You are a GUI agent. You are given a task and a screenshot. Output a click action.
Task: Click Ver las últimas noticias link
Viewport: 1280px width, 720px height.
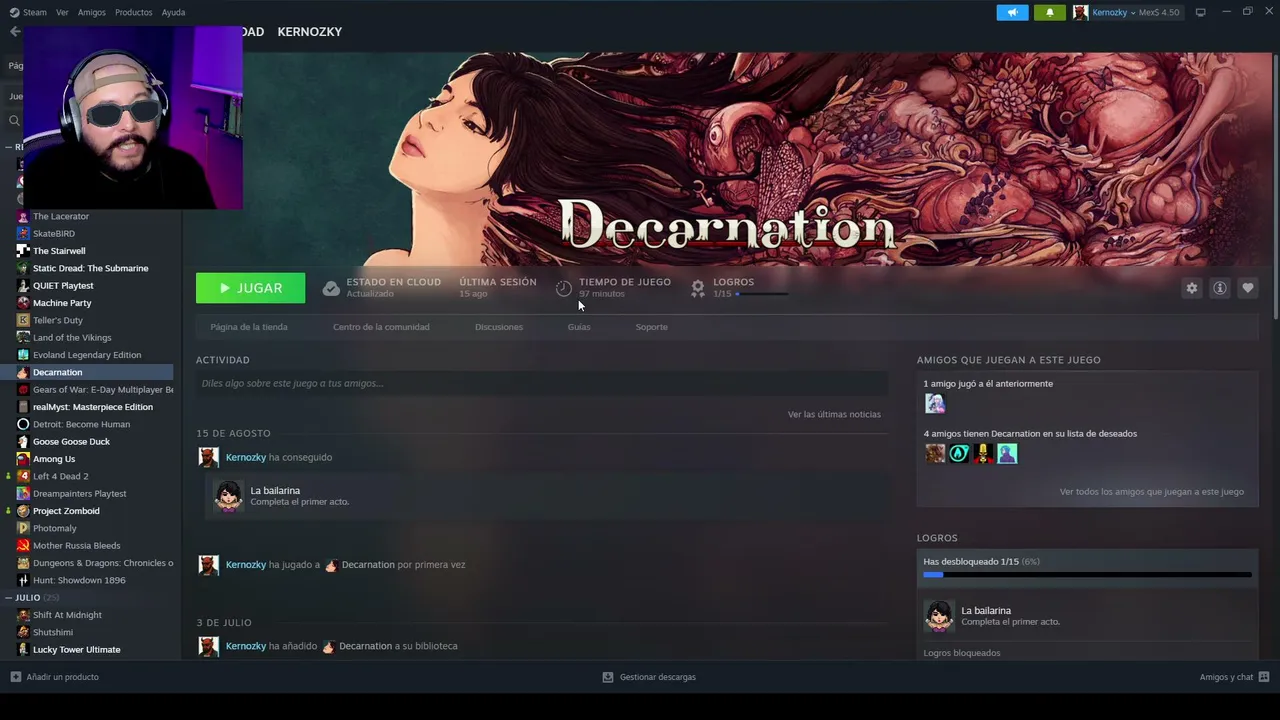coord(834,414)
